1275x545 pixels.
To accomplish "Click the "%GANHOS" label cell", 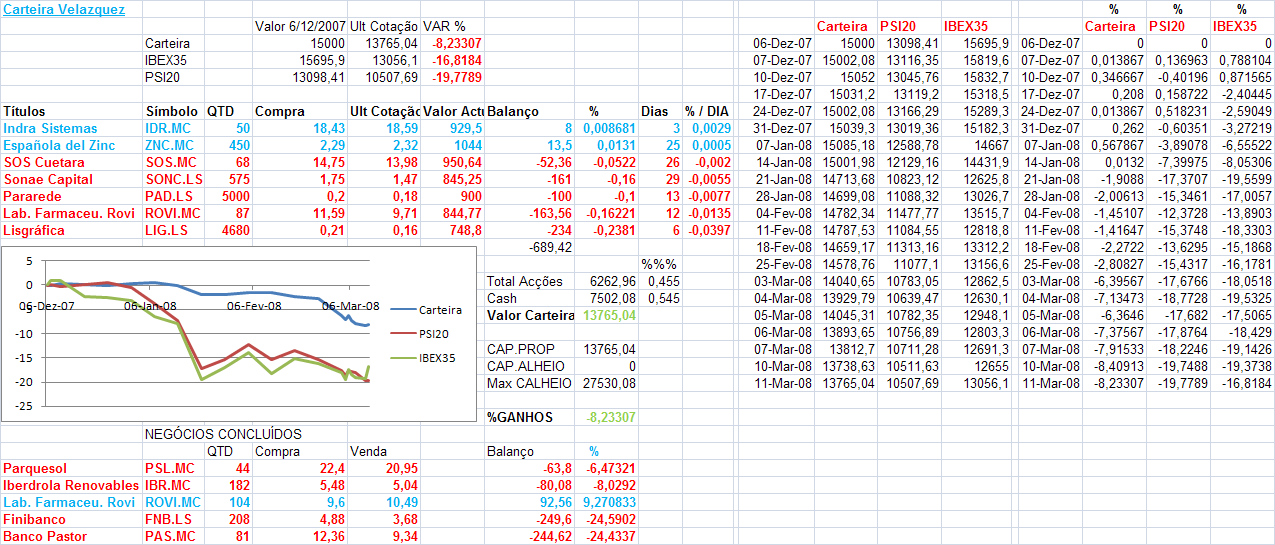I will pyautogui.click(x=520, y=417).
